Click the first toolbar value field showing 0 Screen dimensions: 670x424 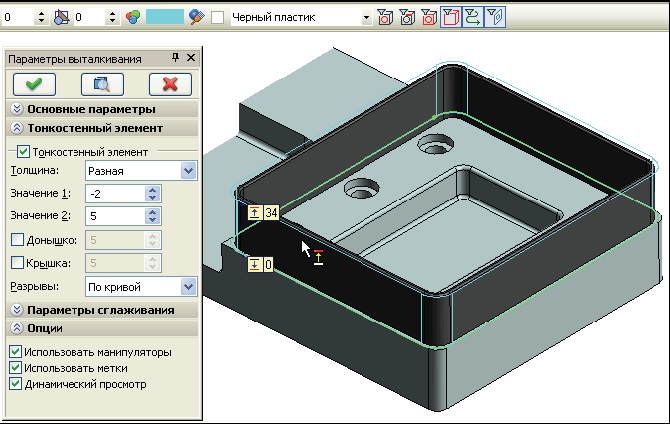pyautogui.click(x=18, y=18)
